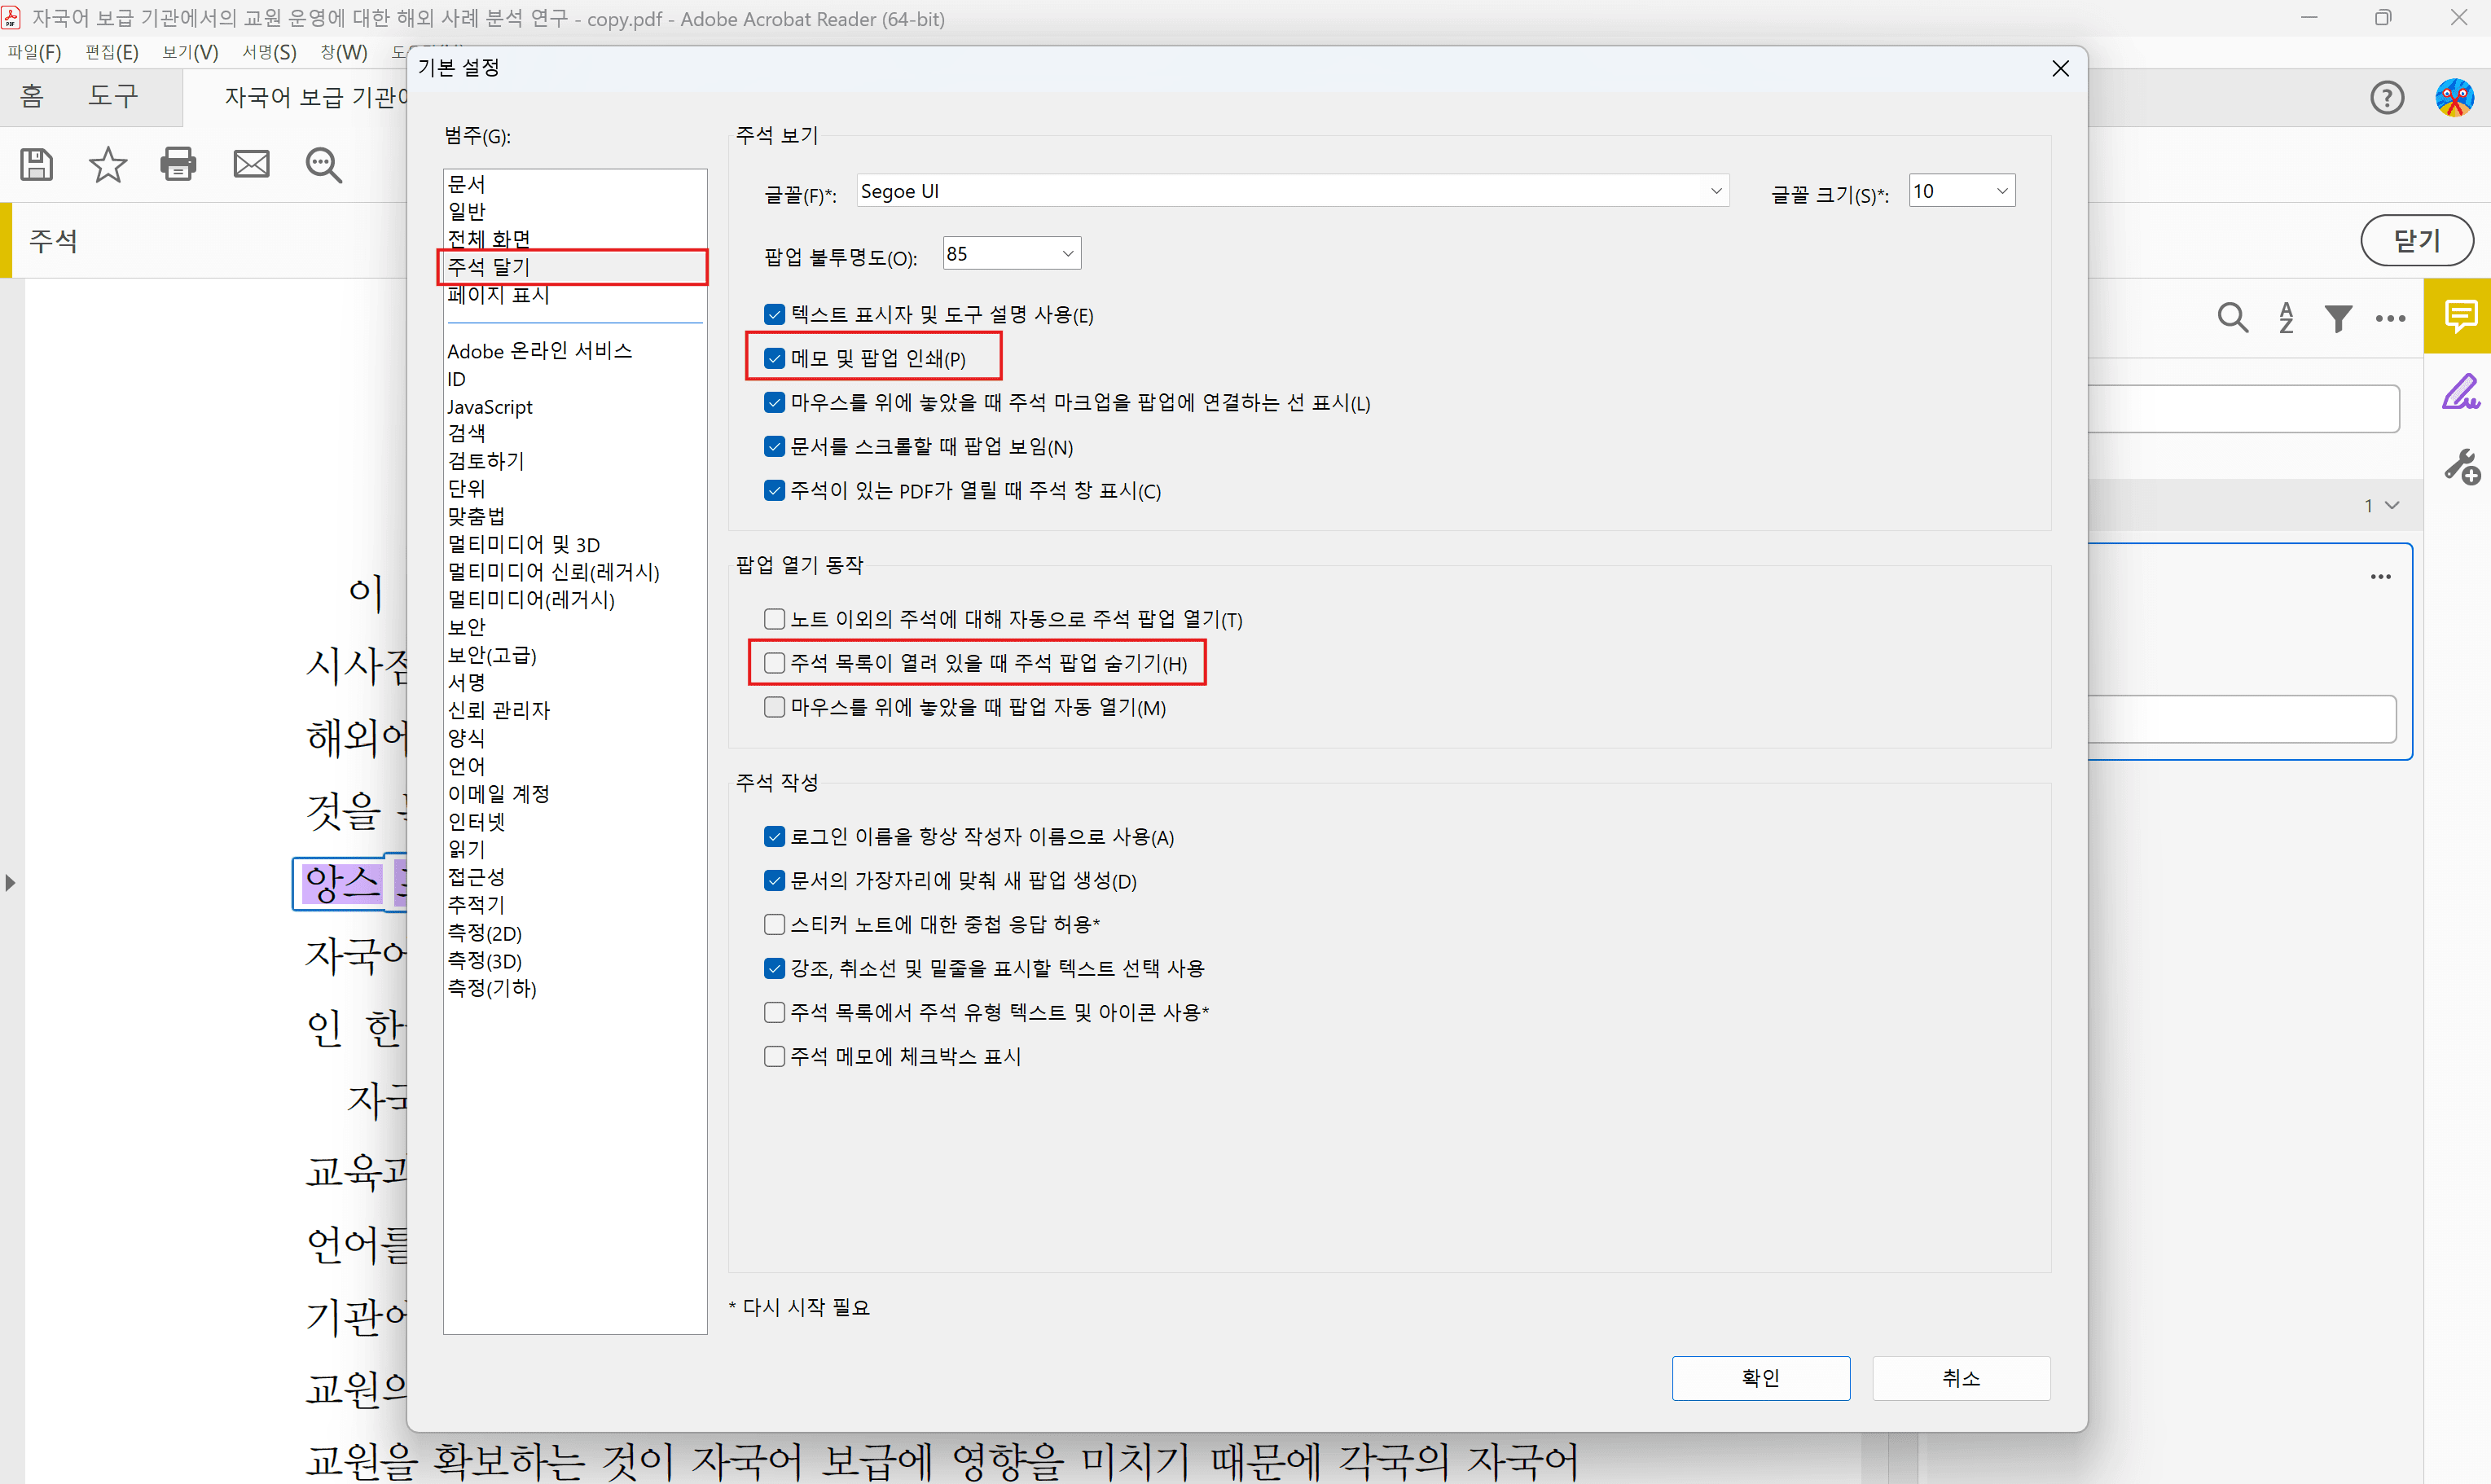Click the reply input field in comment card
Viewport: 2491px width, 1484px height.
2242,719
